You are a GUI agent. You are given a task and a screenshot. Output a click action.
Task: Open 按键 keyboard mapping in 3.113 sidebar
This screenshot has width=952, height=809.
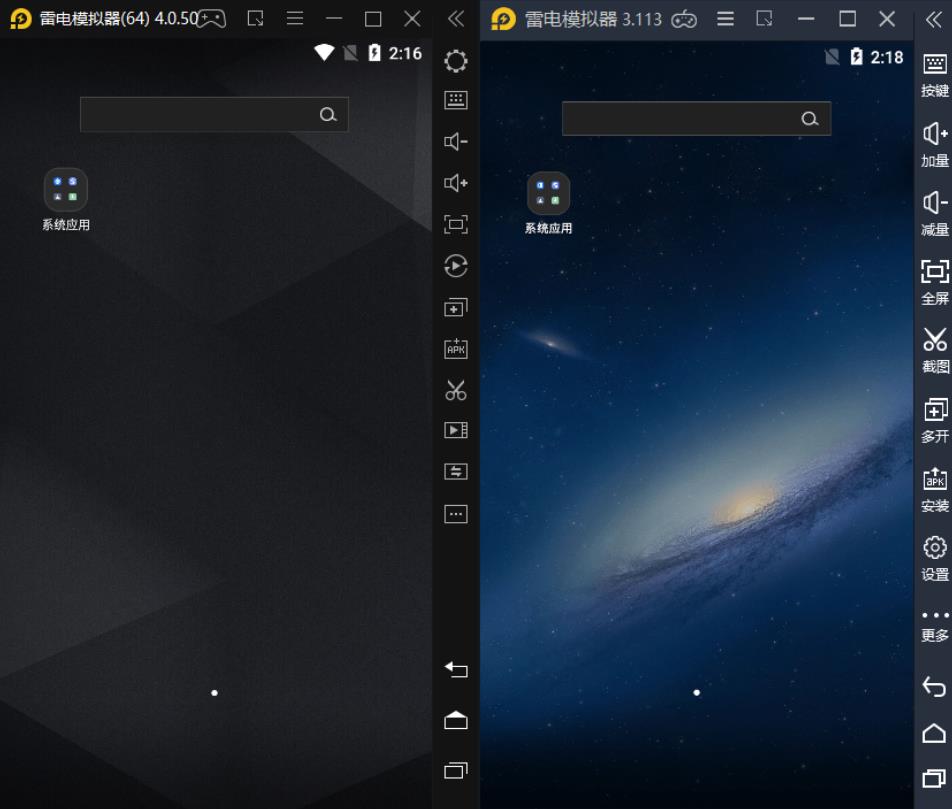[934, 75]
